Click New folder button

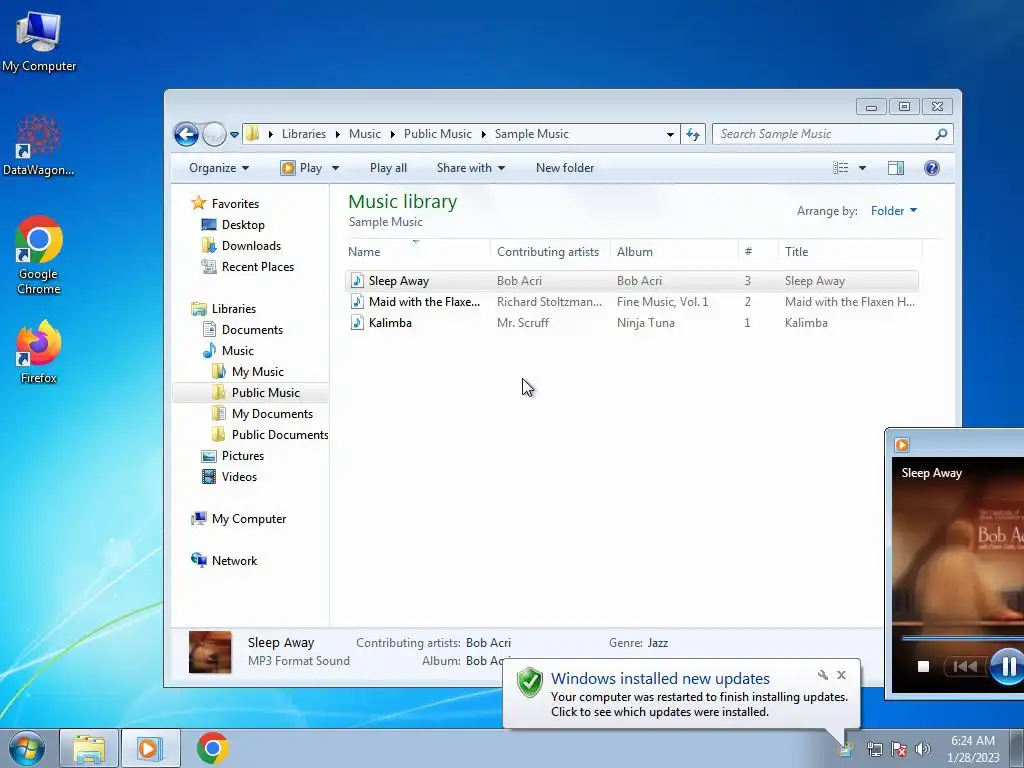(565, 168)
